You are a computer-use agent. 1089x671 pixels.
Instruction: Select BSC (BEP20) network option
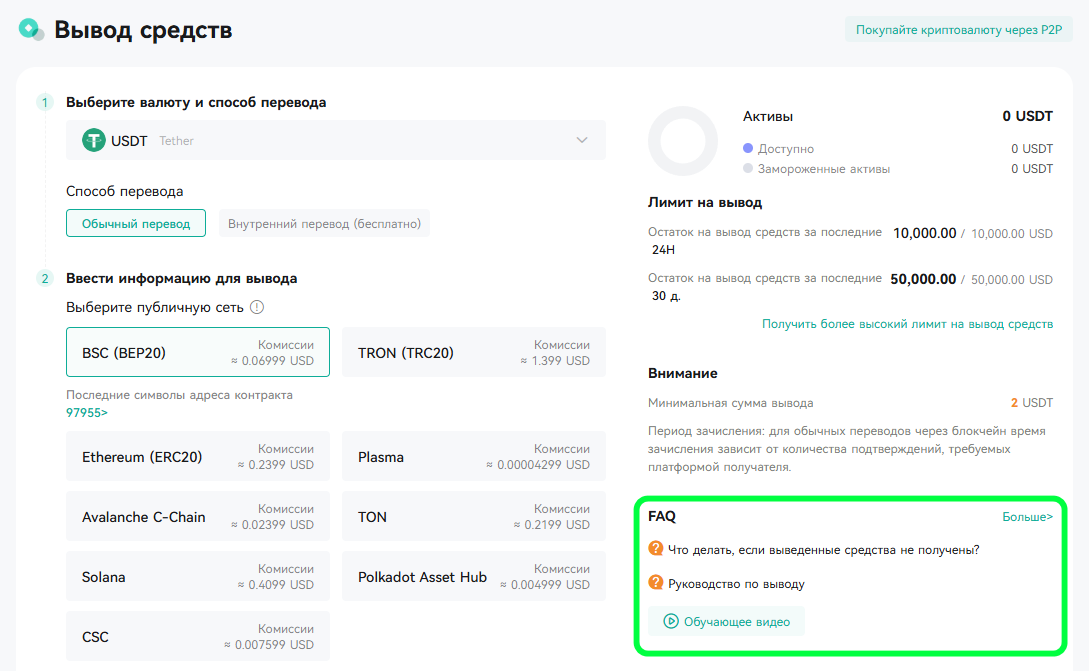(x=198, y=352)
